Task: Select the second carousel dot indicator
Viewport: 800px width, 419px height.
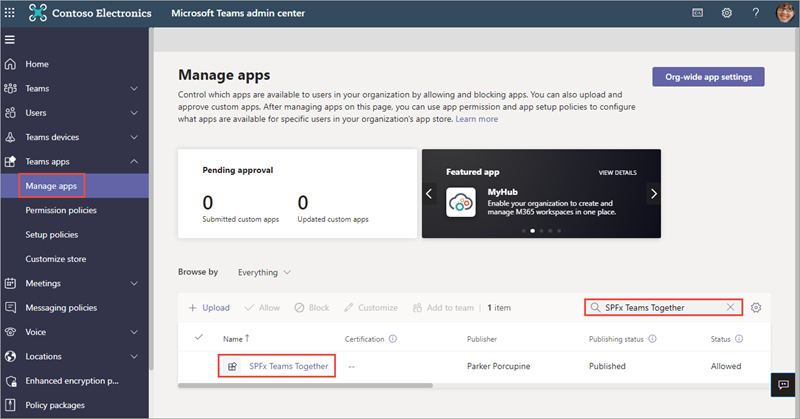Action: pyautogui.click(x=533, y=231)
